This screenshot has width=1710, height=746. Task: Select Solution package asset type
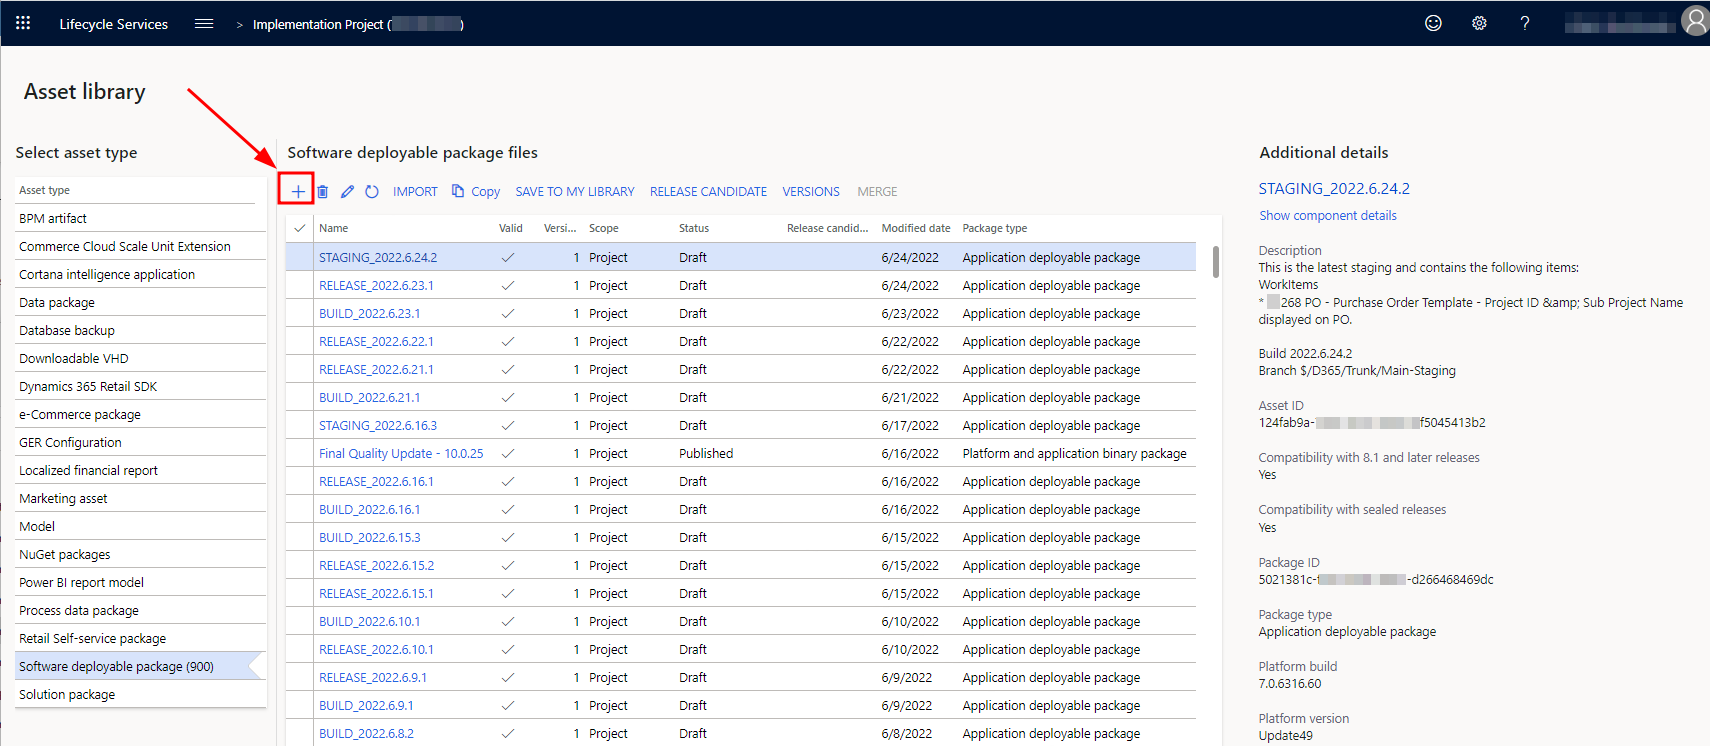67,694
